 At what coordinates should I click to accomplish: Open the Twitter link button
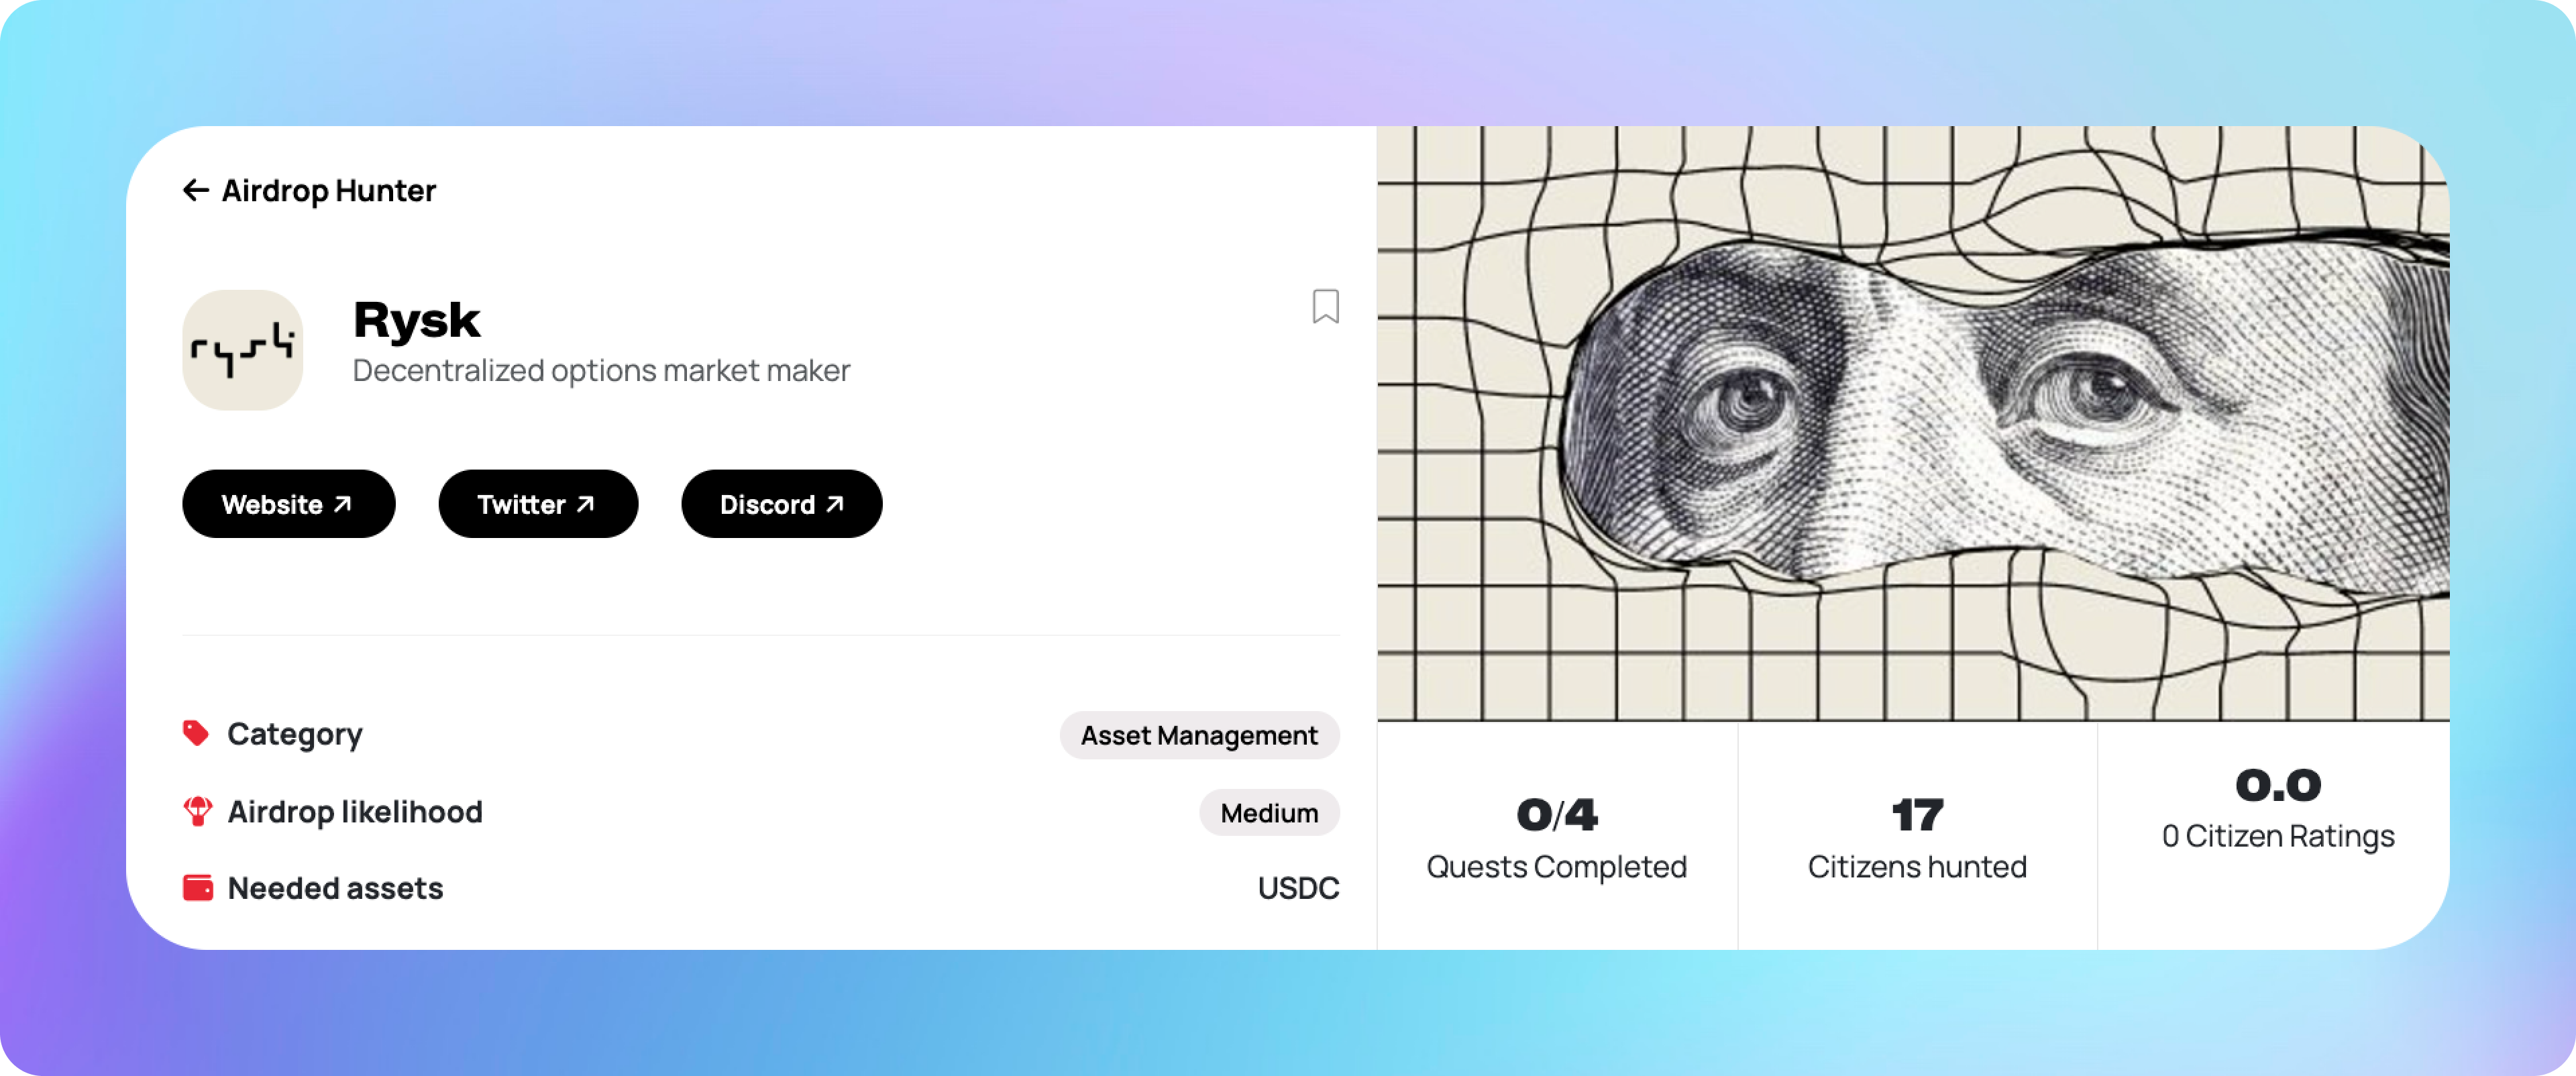click(538, 504)
